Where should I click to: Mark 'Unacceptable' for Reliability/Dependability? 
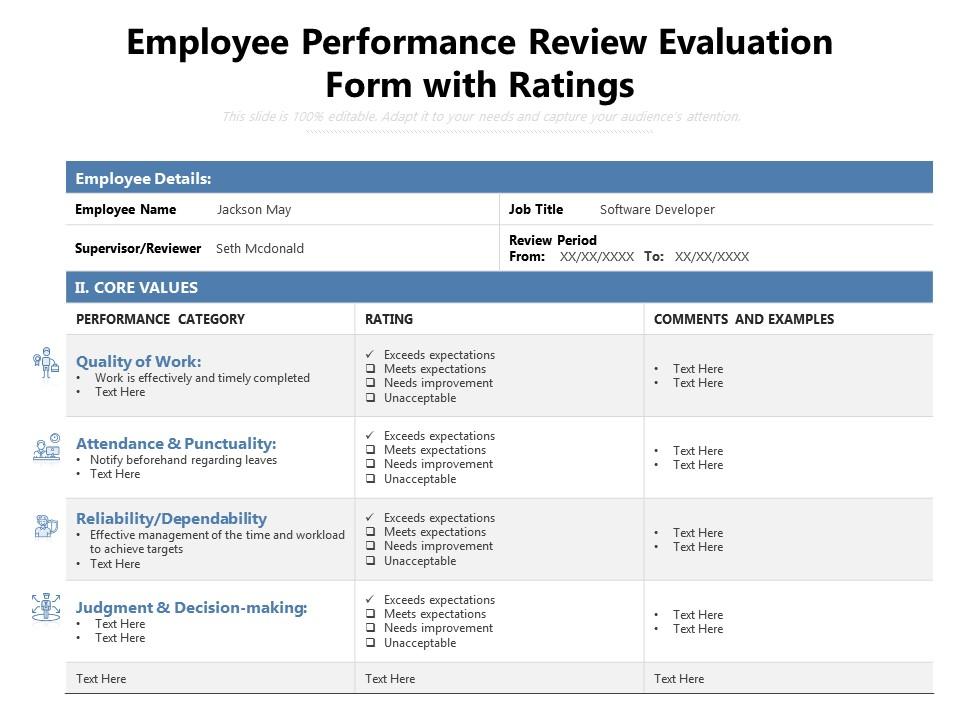pos(371,561)
